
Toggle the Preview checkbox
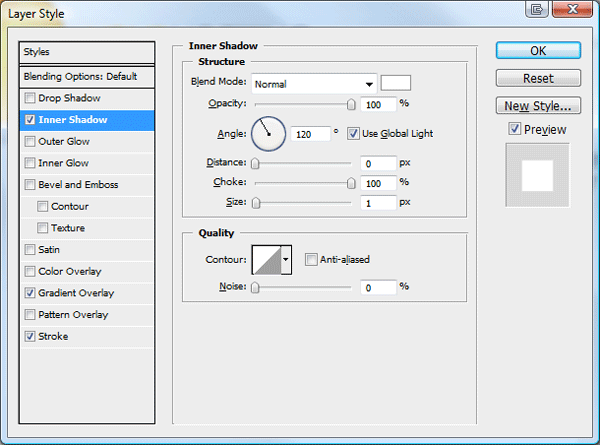click(515, 129)
